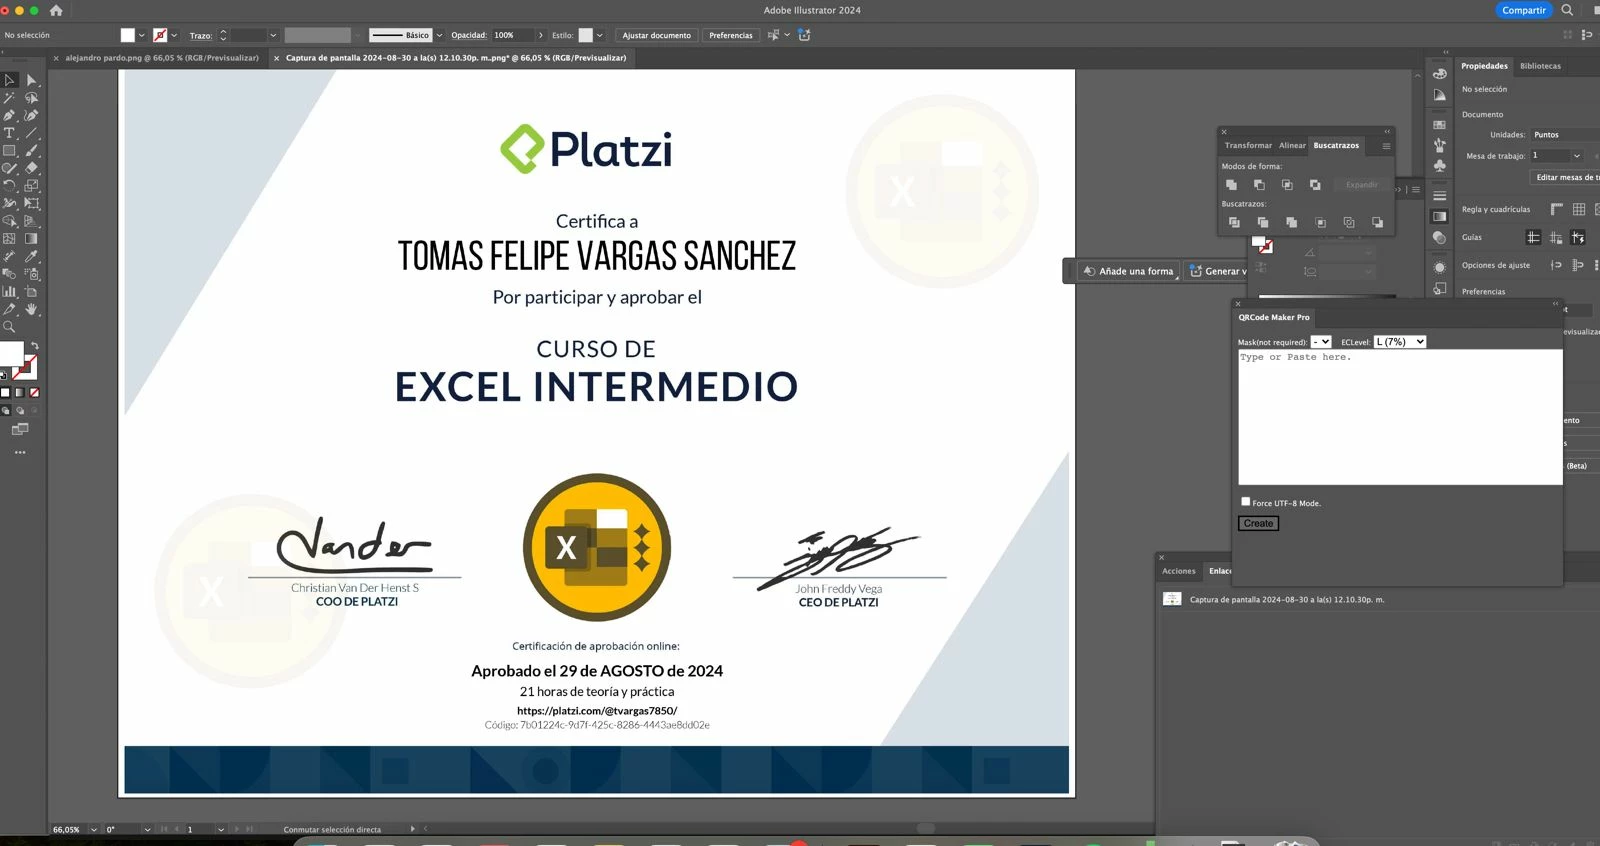Select the Direct Selection tool
This screenshot has width=1600, height=846.
(x=31, y=80)
